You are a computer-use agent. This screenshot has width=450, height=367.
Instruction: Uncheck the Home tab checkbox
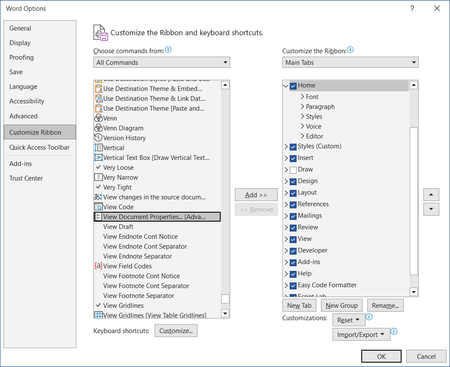click(293, 86)
